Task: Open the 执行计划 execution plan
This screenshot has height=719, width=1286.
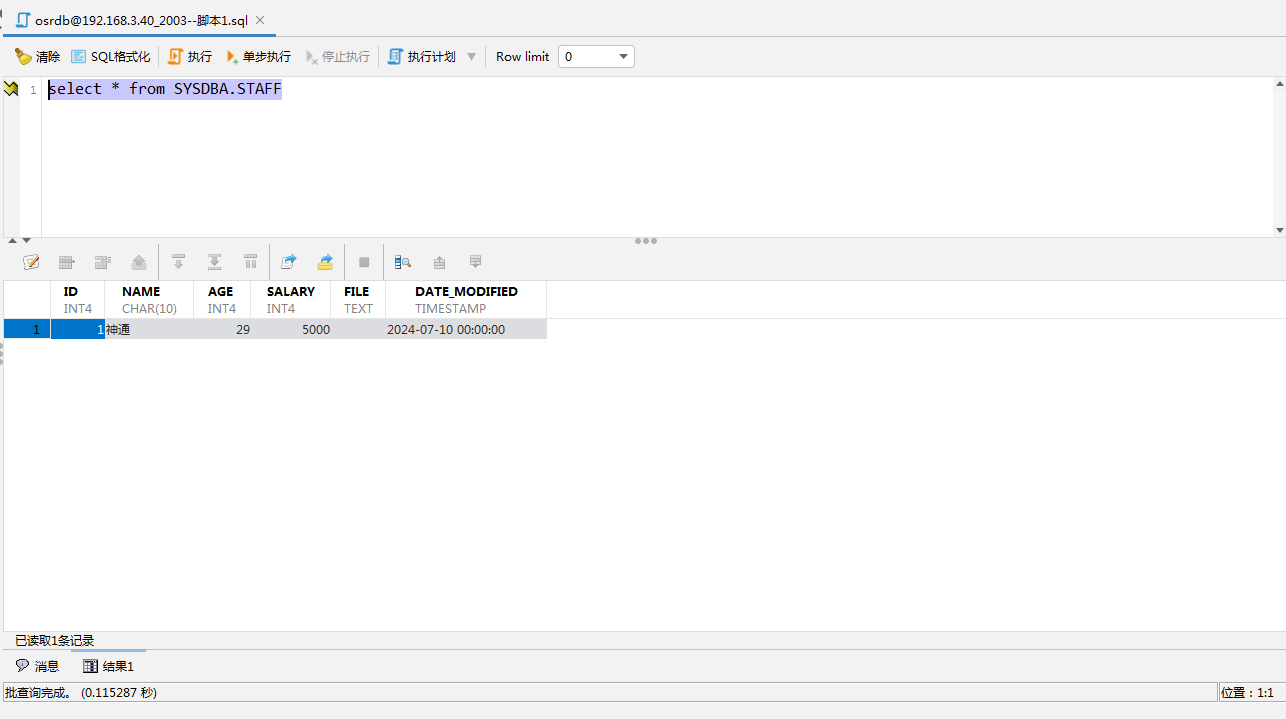Action: pyautogui.click(x=421, y=57)
